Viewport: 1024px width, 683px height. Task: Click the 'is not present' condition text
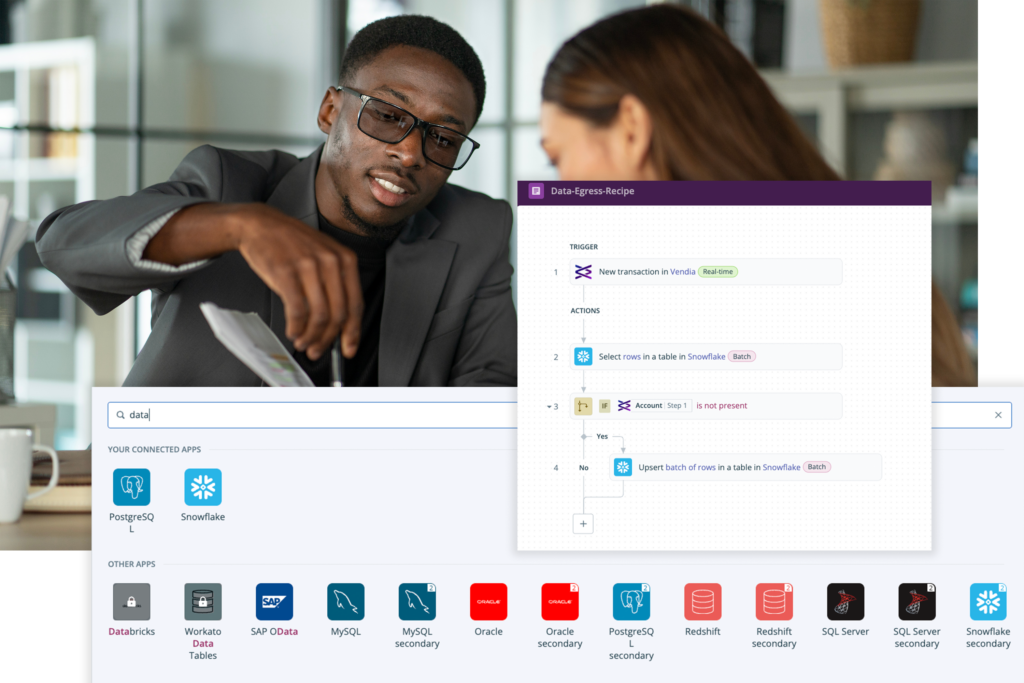point(722,405)
